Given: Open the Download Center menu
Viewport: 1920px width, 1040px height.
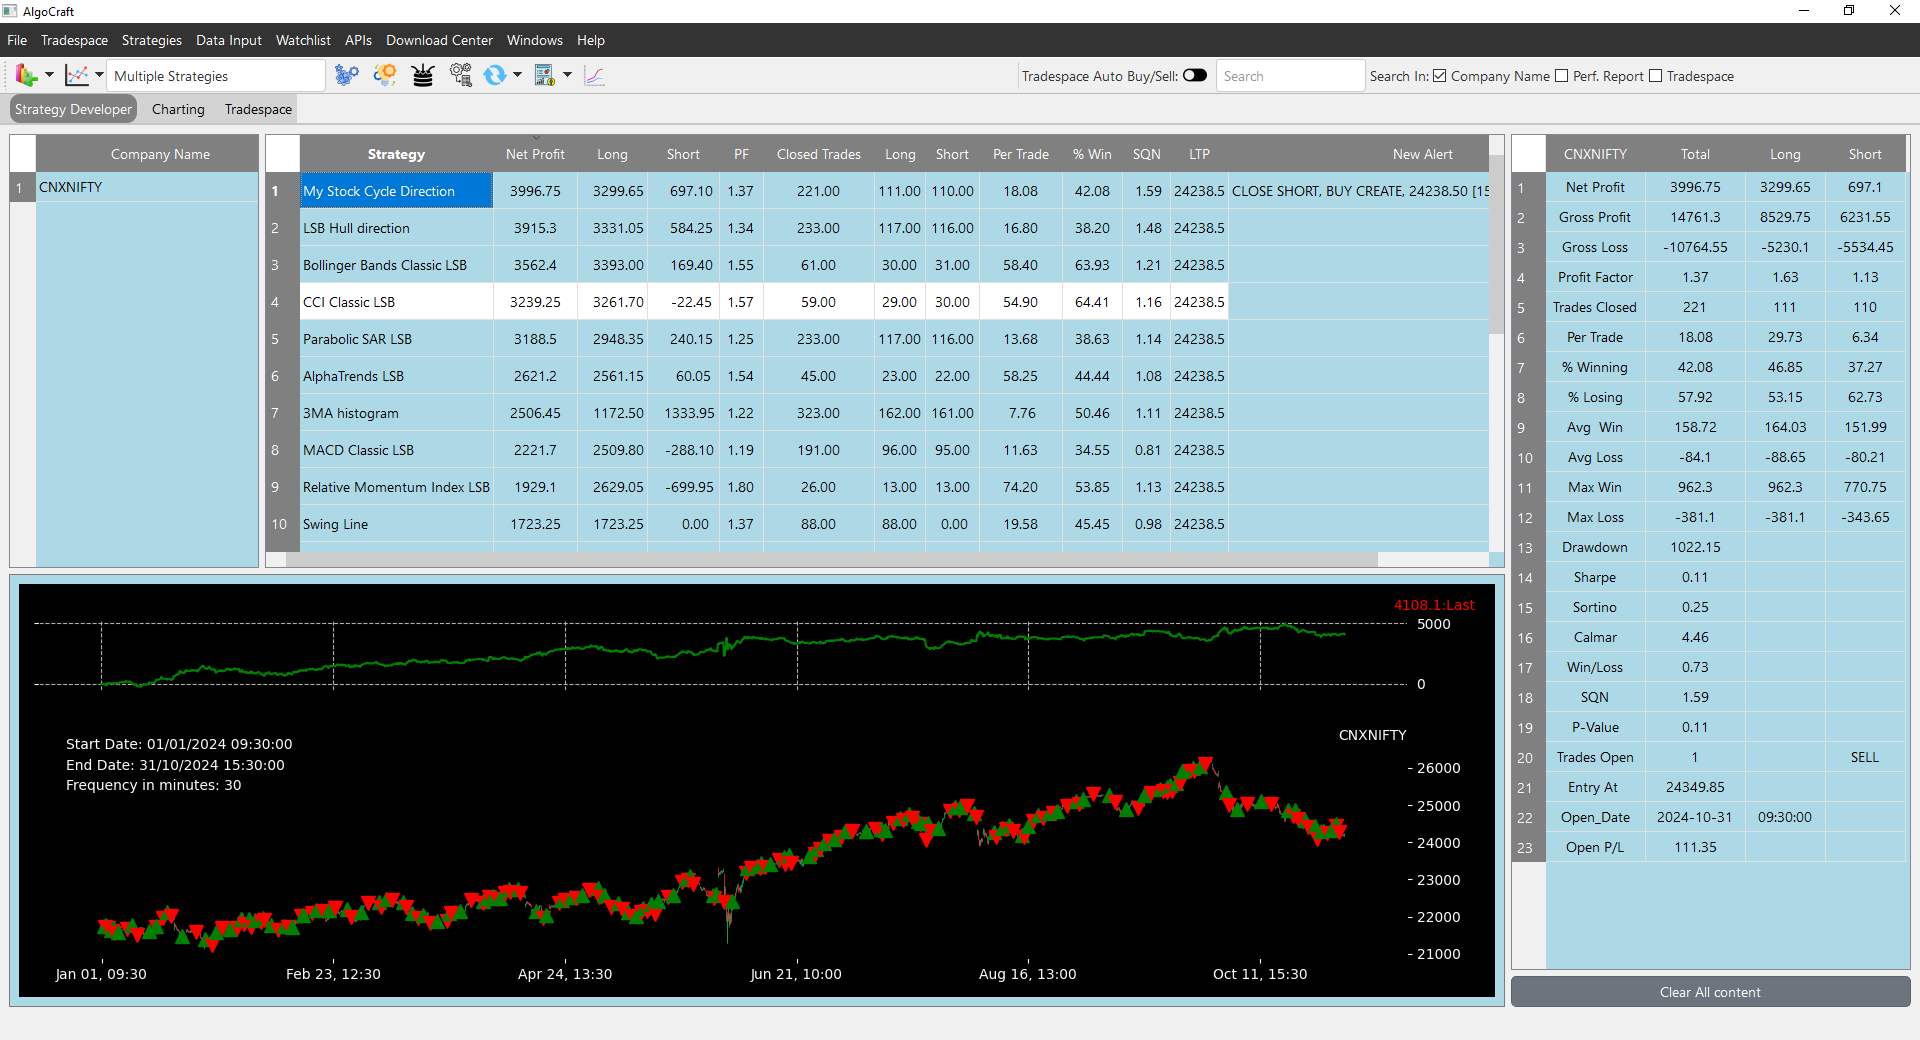Looking at the screenshot, I should pos(440,40).
